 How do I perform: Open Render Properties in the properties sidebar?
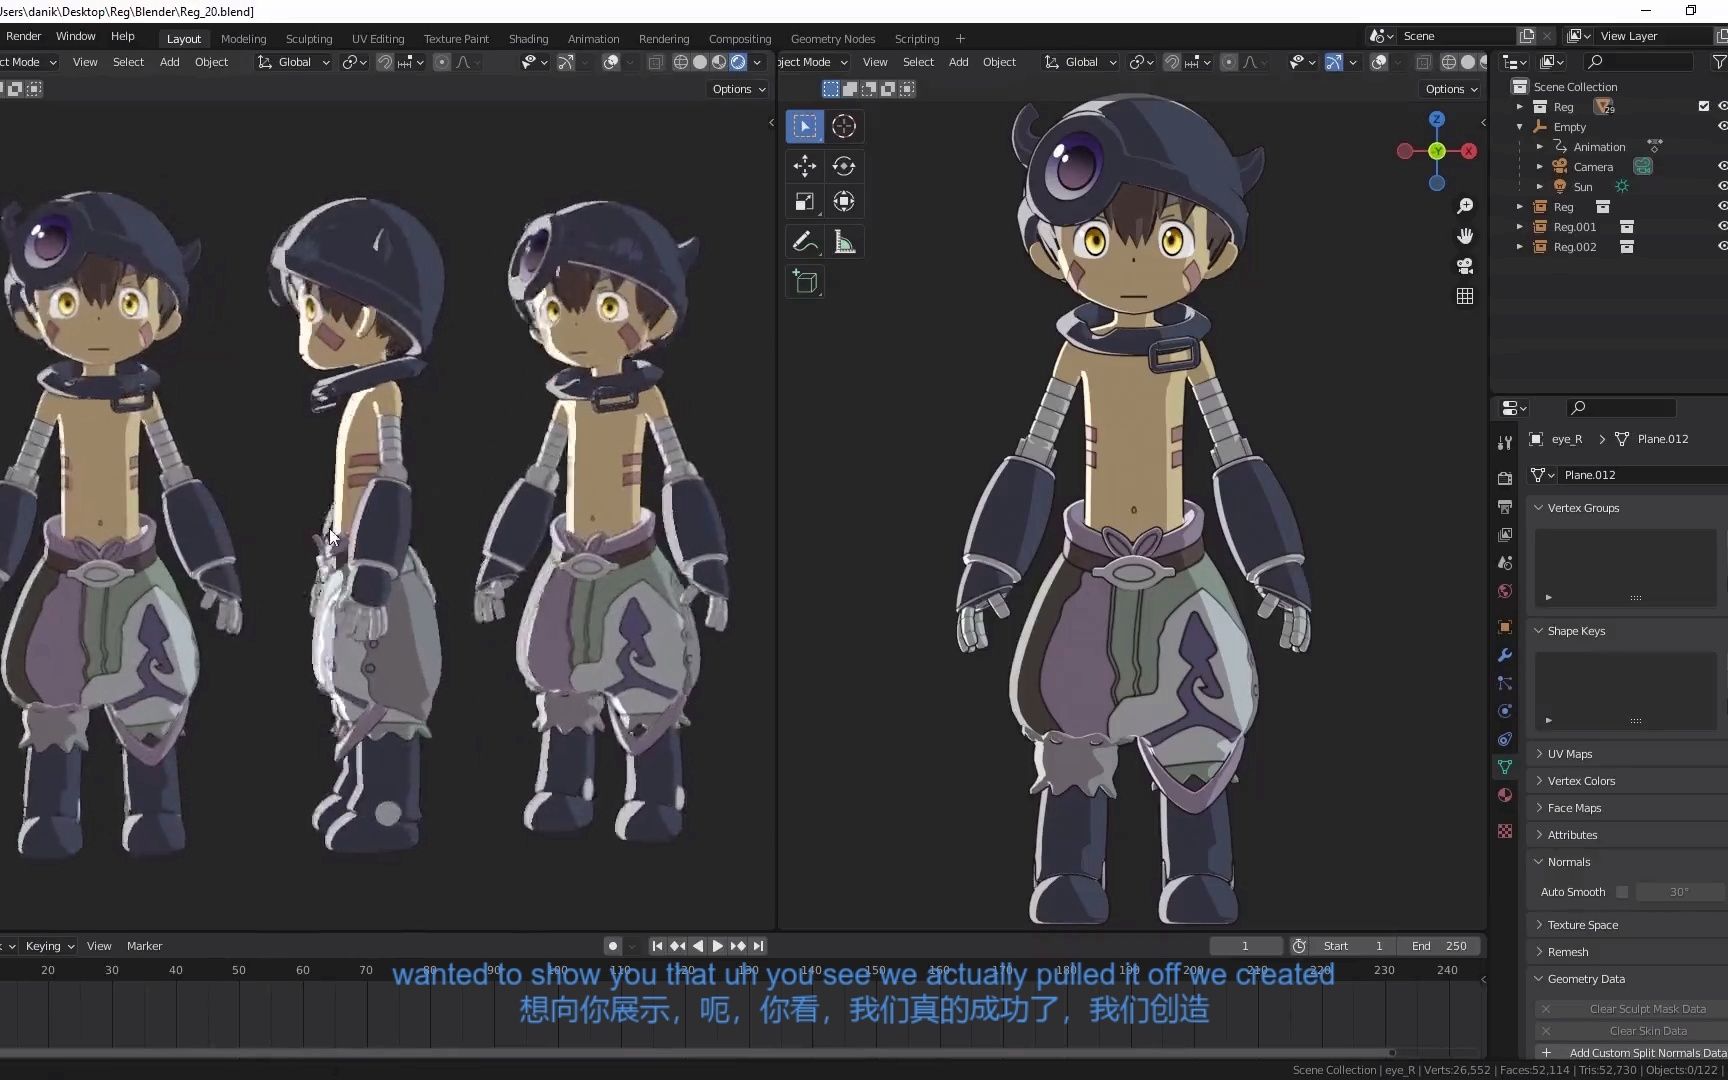point(1504,477)
